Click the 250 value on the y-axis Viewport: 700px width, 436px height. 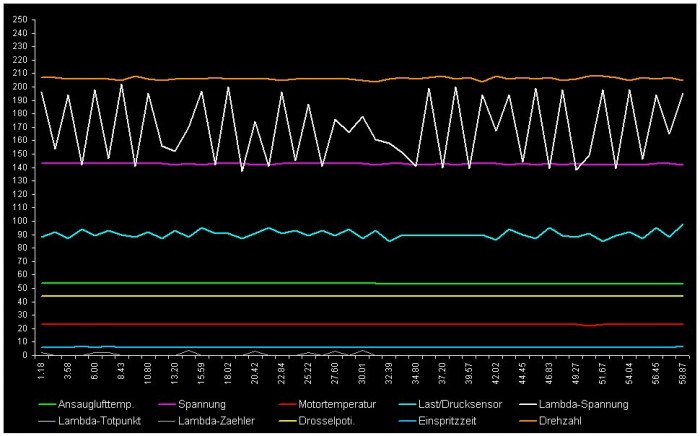tap(18, 20)
